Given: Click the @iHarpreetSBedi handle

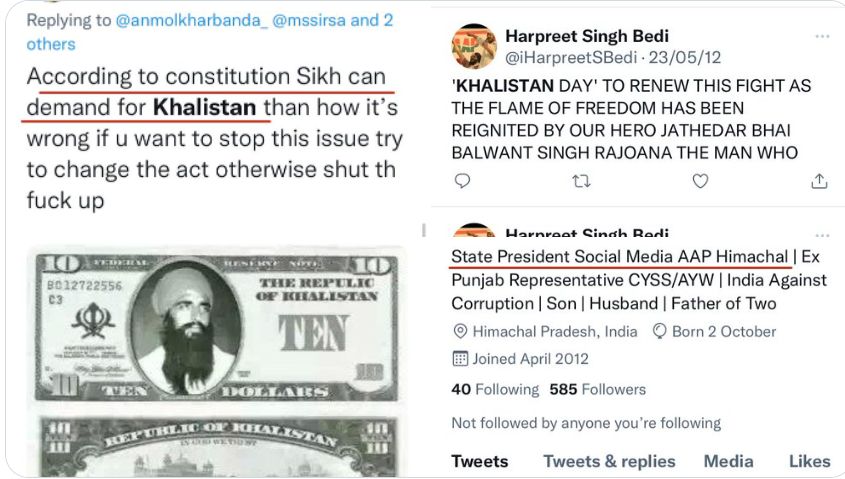Looking at the screenshot, I should click(571, 57).
